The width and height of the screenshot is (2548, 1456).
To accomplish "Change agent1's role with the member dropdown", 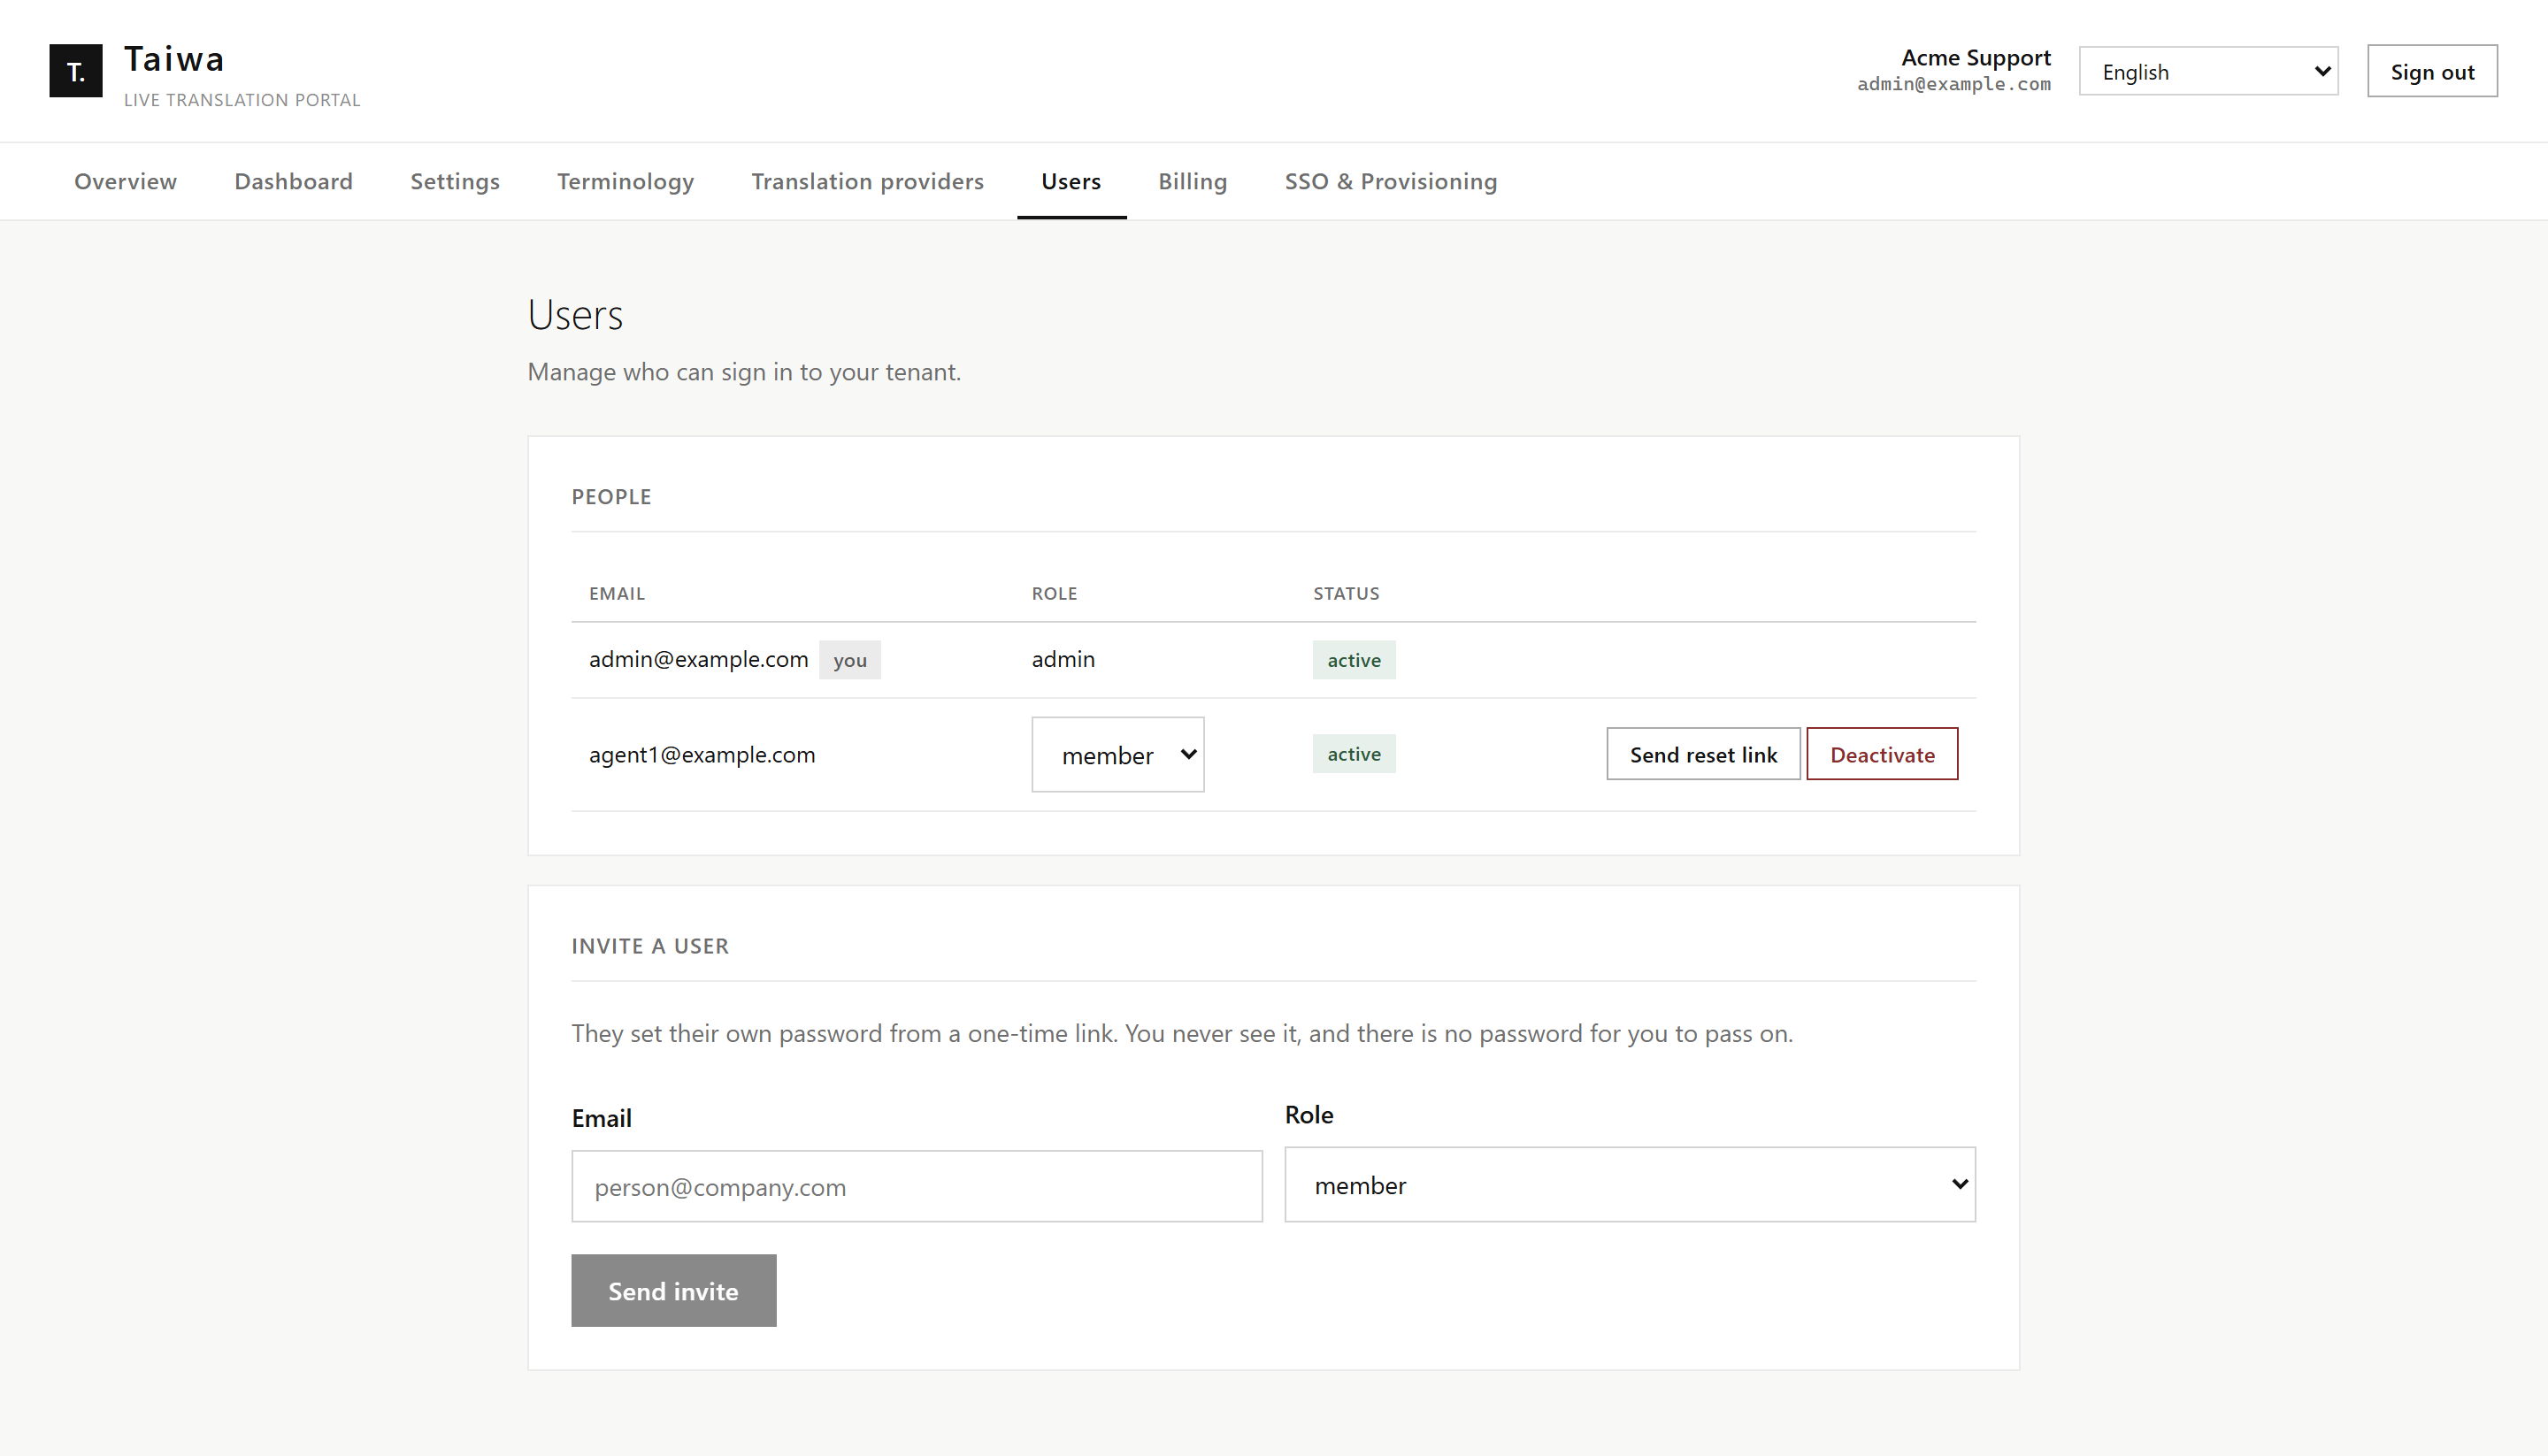I will point(1117,755).
